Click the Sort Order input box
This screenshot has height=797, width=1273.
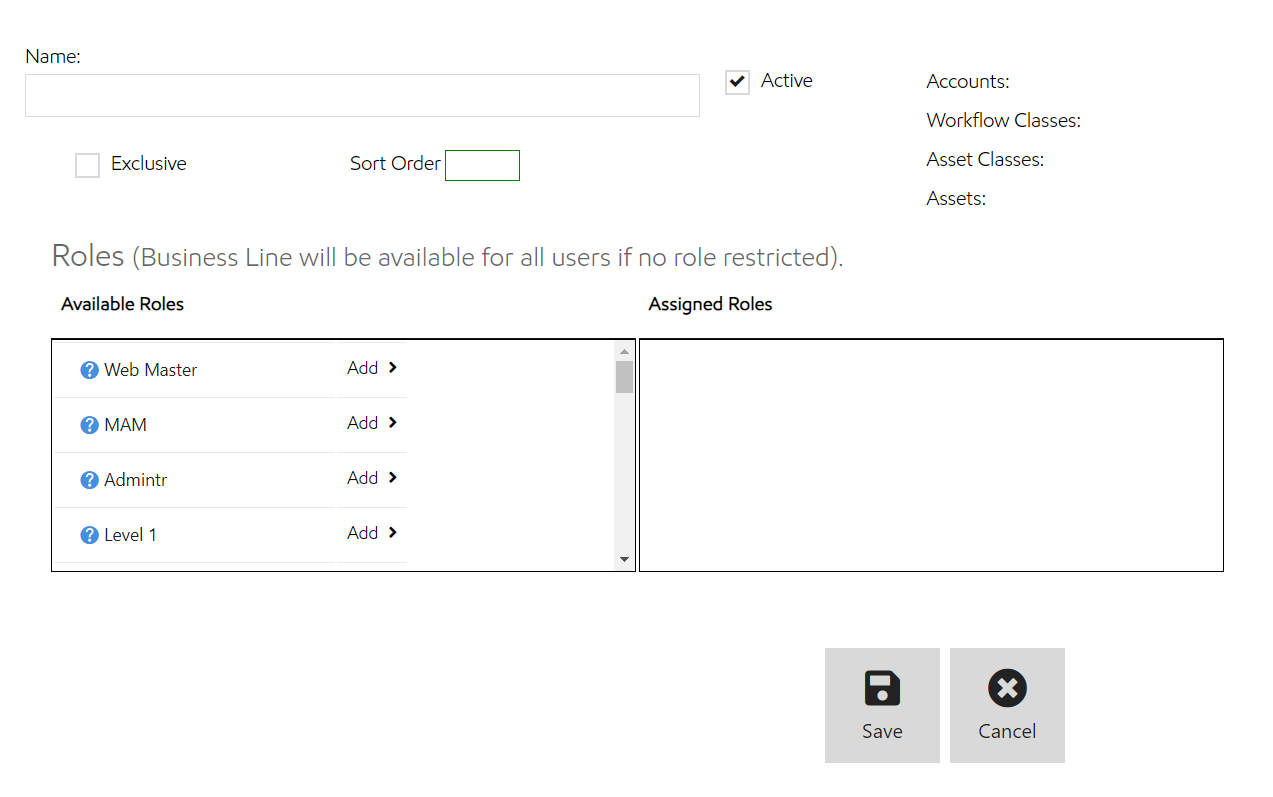(x=482, y=165)
